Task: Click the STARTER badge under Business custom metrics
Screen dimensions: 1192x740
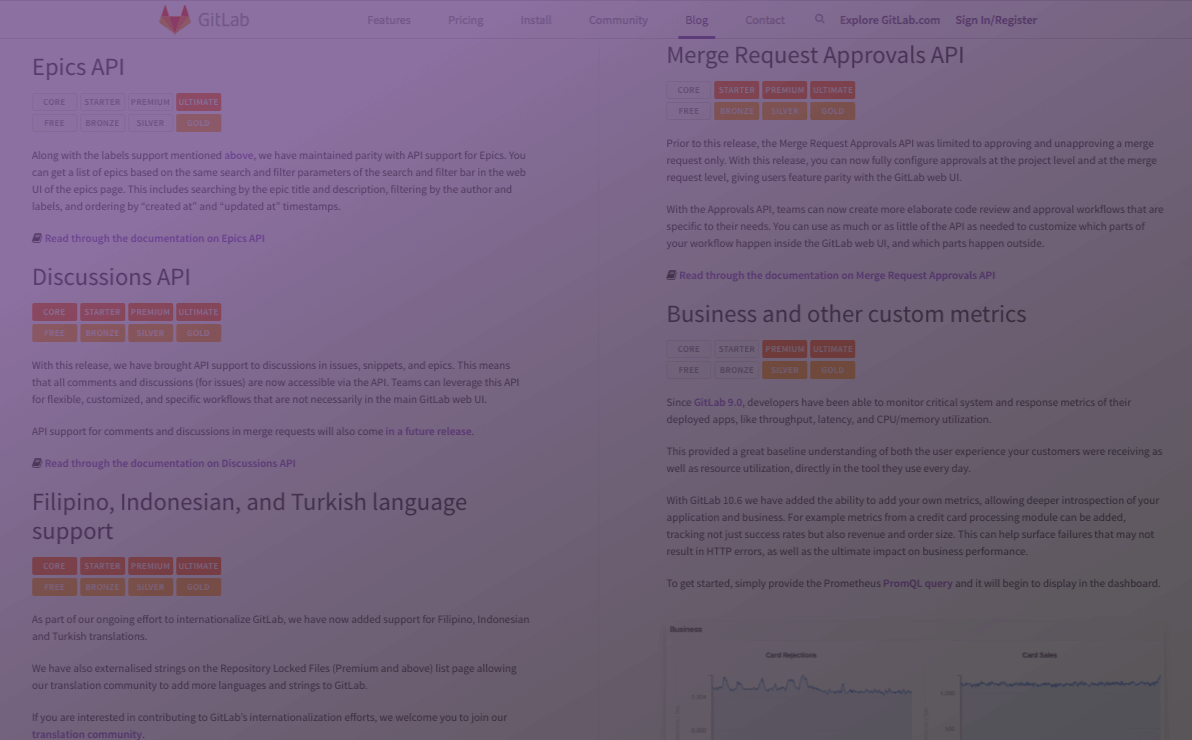Action: (x=737, y=349)
